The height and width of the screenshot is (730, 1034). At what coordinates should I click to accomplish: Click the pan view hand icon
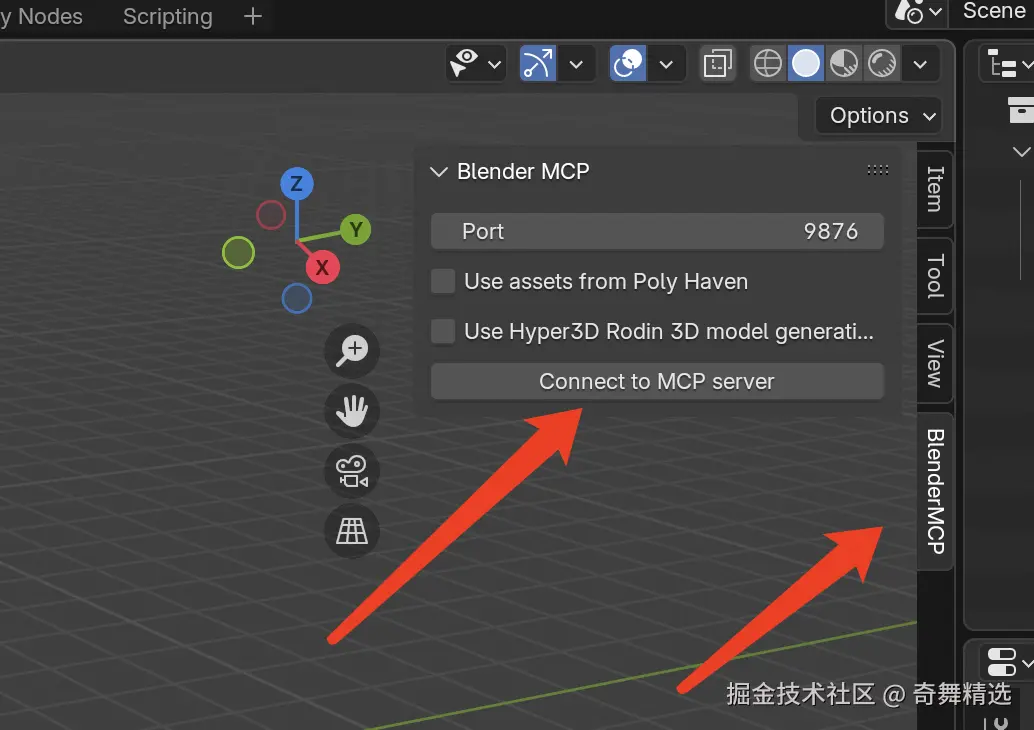point(351,411)
